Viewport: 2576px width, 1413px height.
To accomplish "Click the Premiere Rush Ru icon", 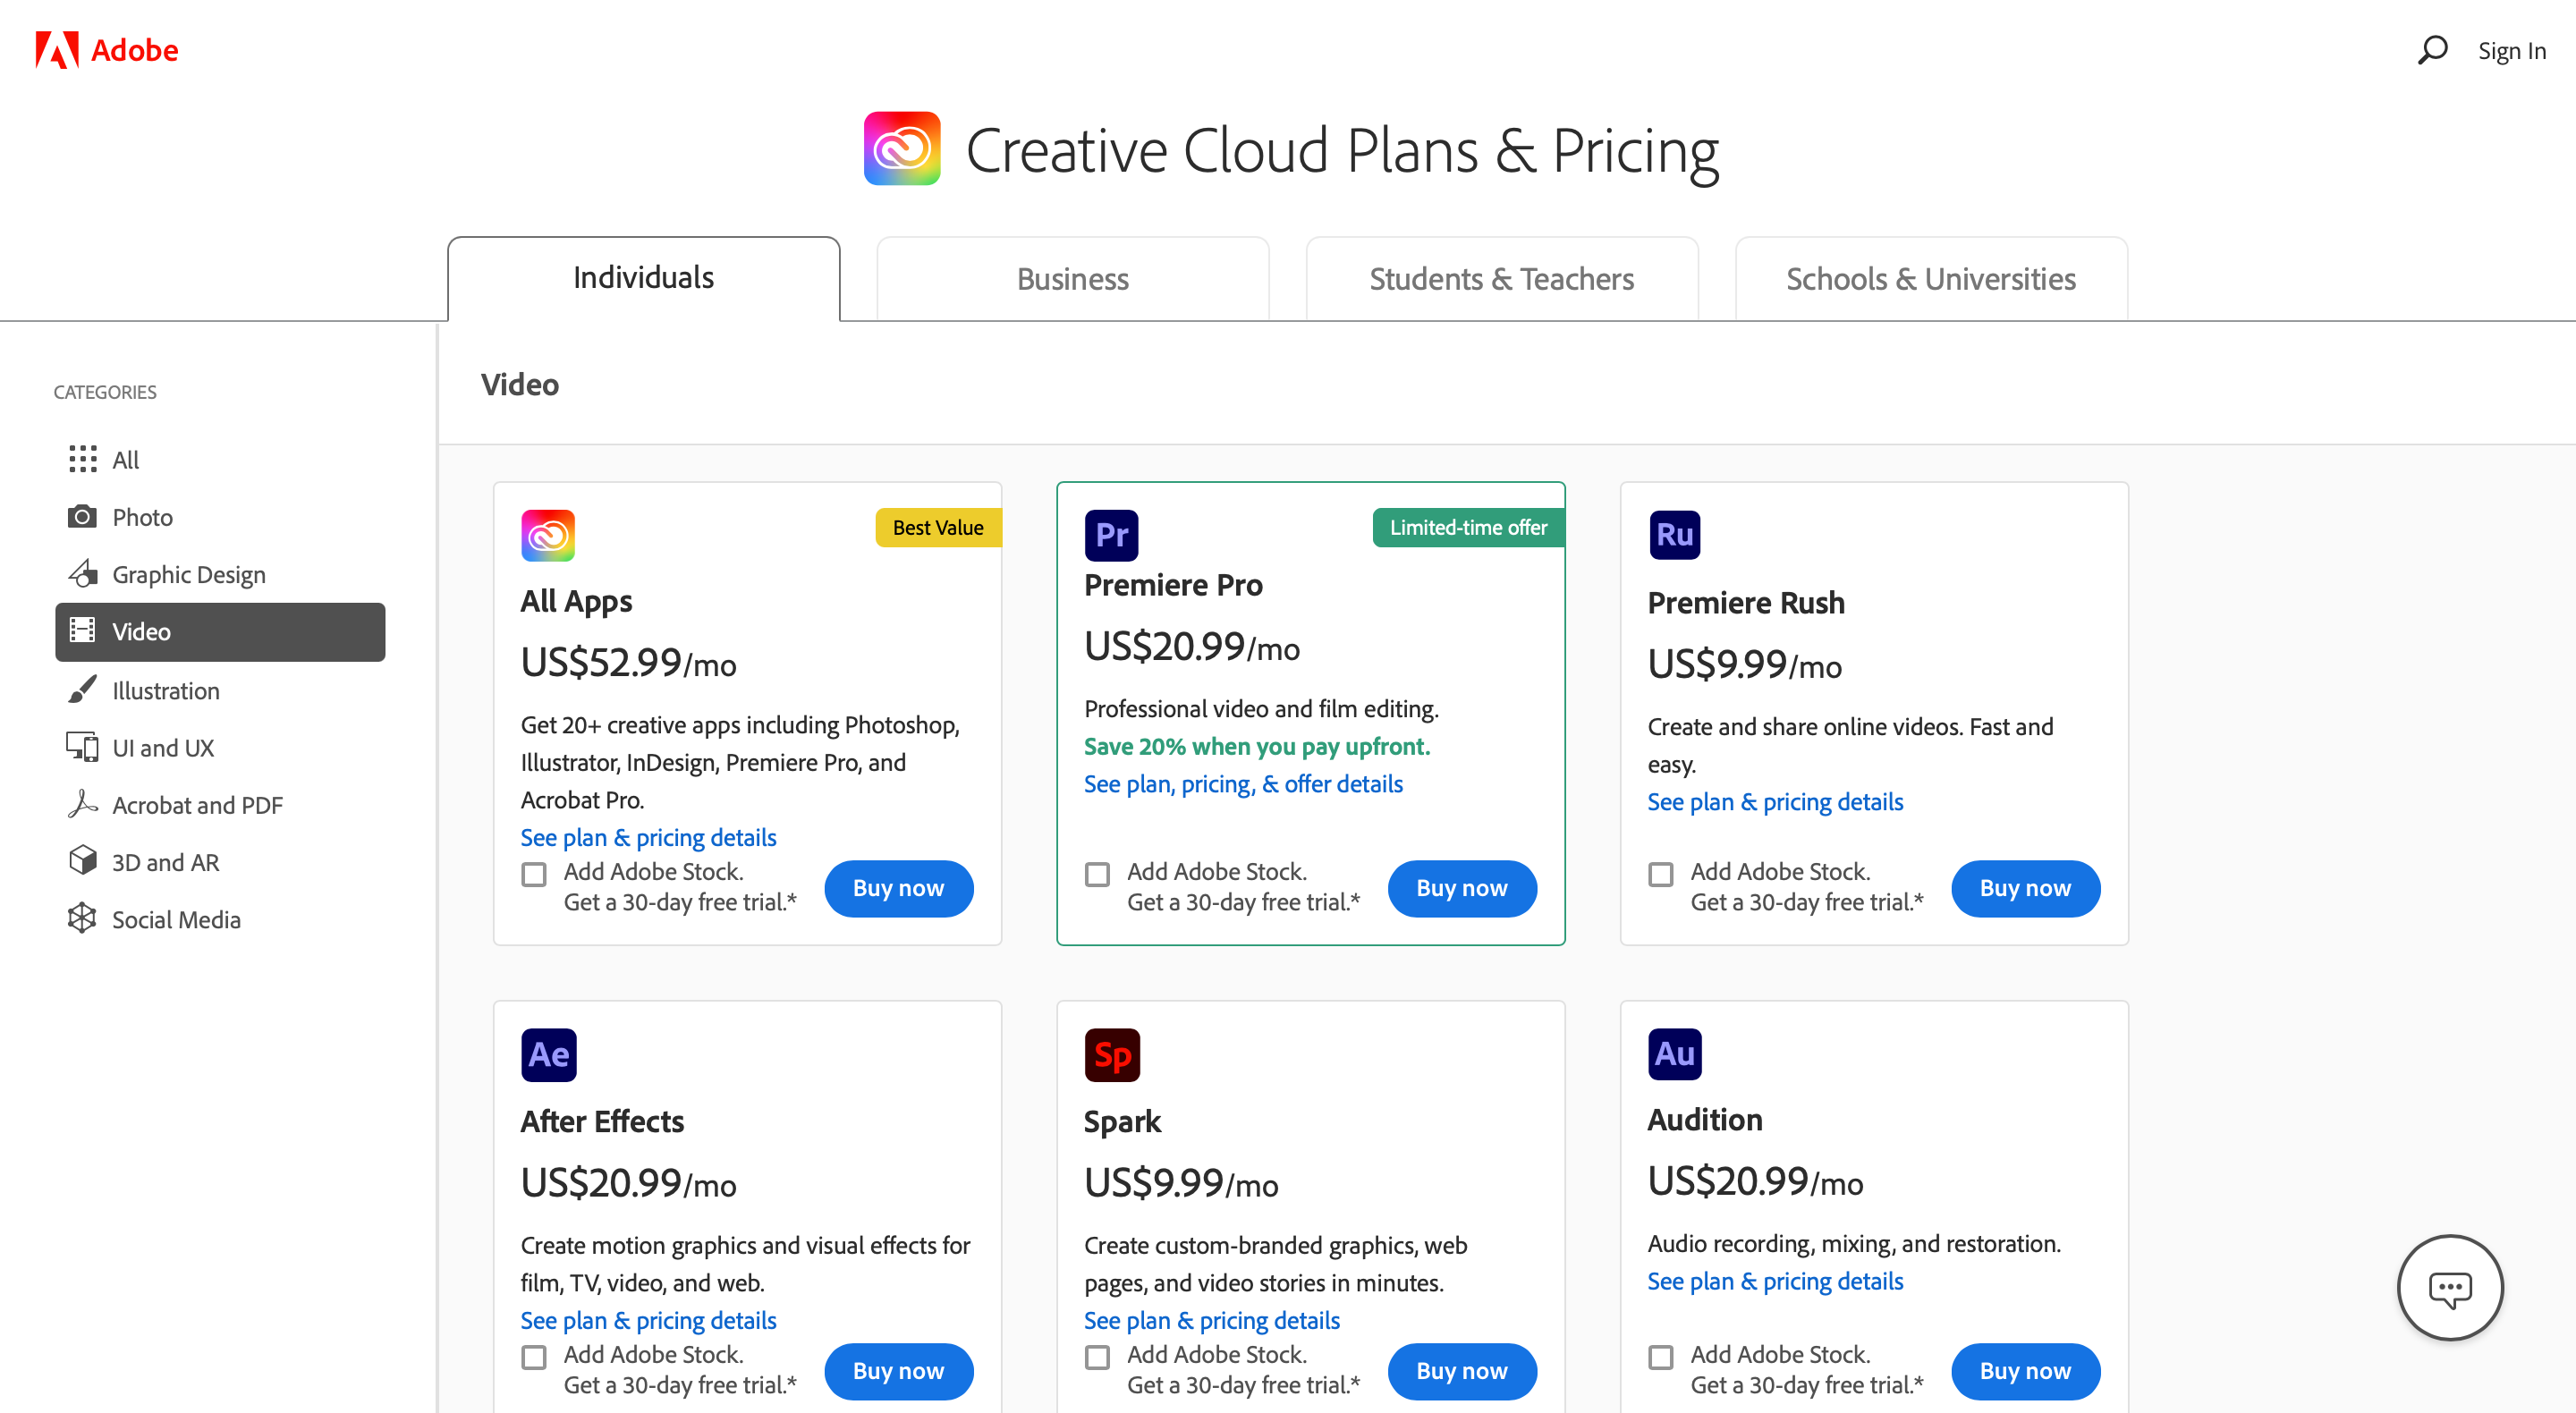I will 1674,535.
